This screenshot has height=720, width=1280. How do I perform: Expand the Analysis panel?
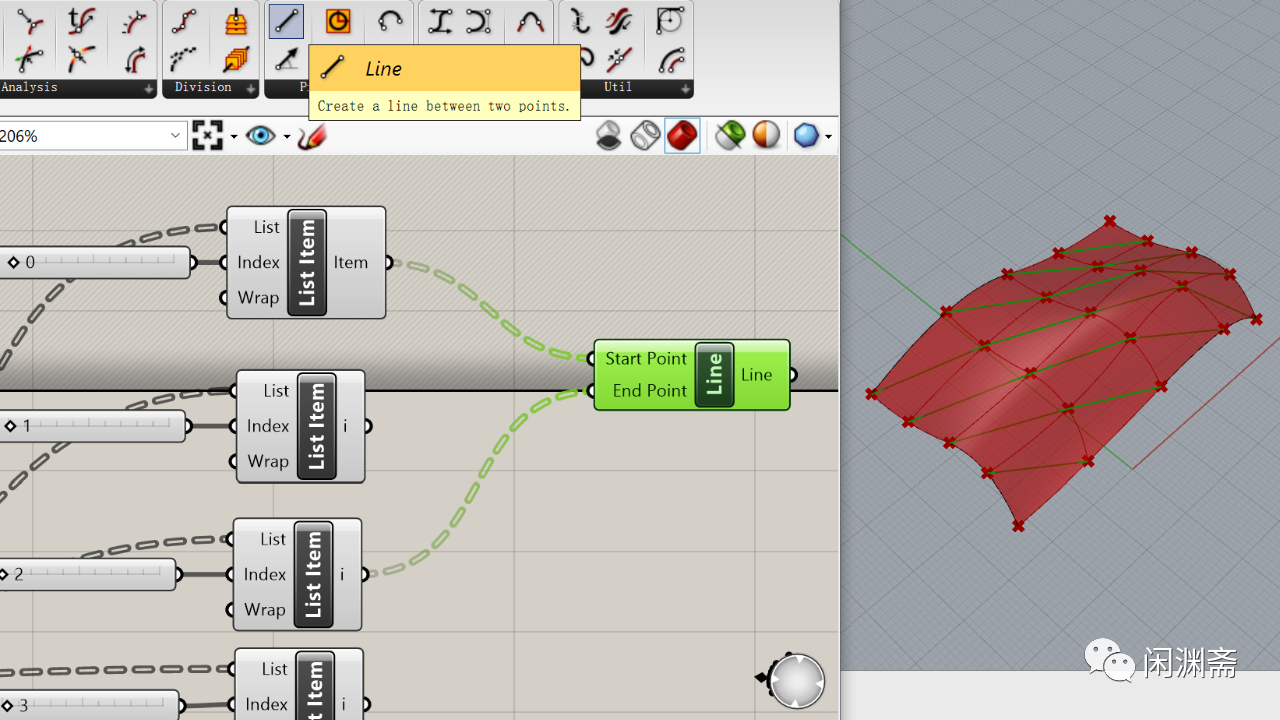149,88
